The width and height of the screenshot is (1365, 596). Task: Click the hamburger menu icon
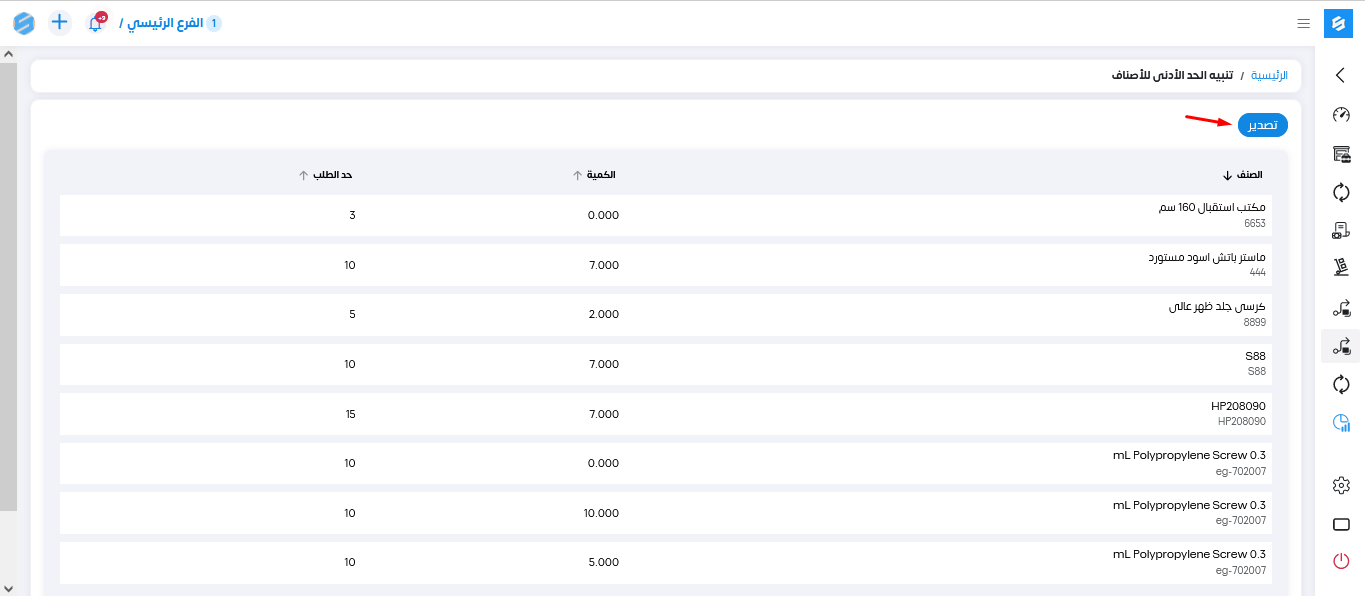pyautogui.click(x=1303, y=23)
